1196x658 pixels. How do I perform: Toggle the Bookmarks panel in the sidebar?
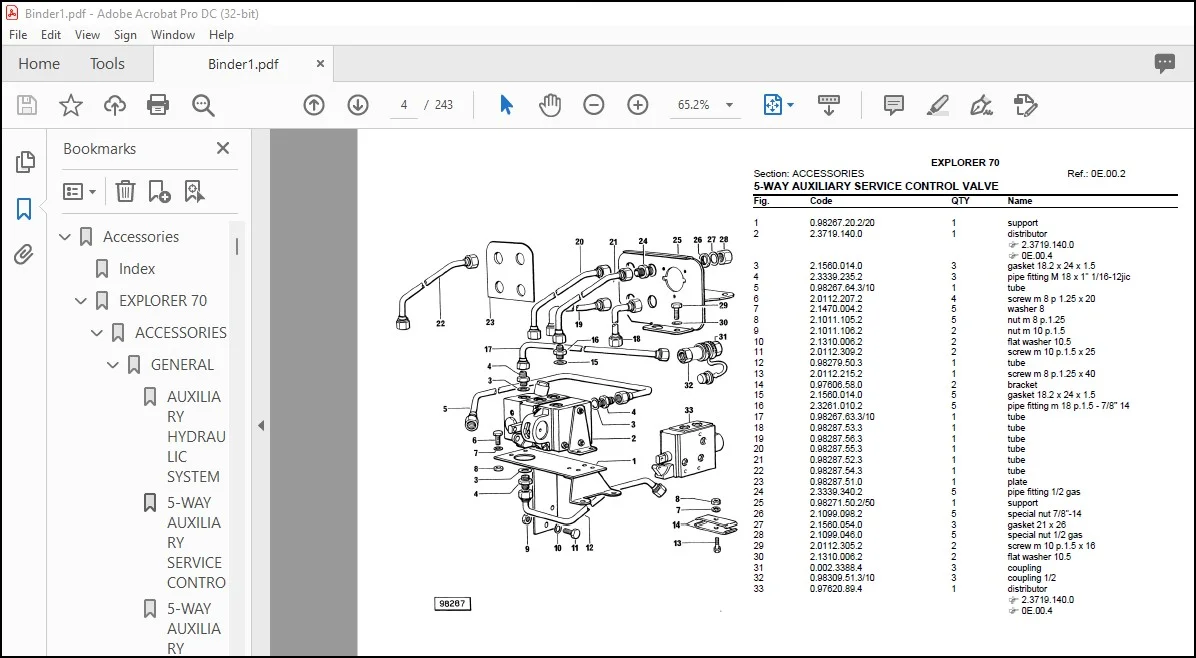pos(24,209)
